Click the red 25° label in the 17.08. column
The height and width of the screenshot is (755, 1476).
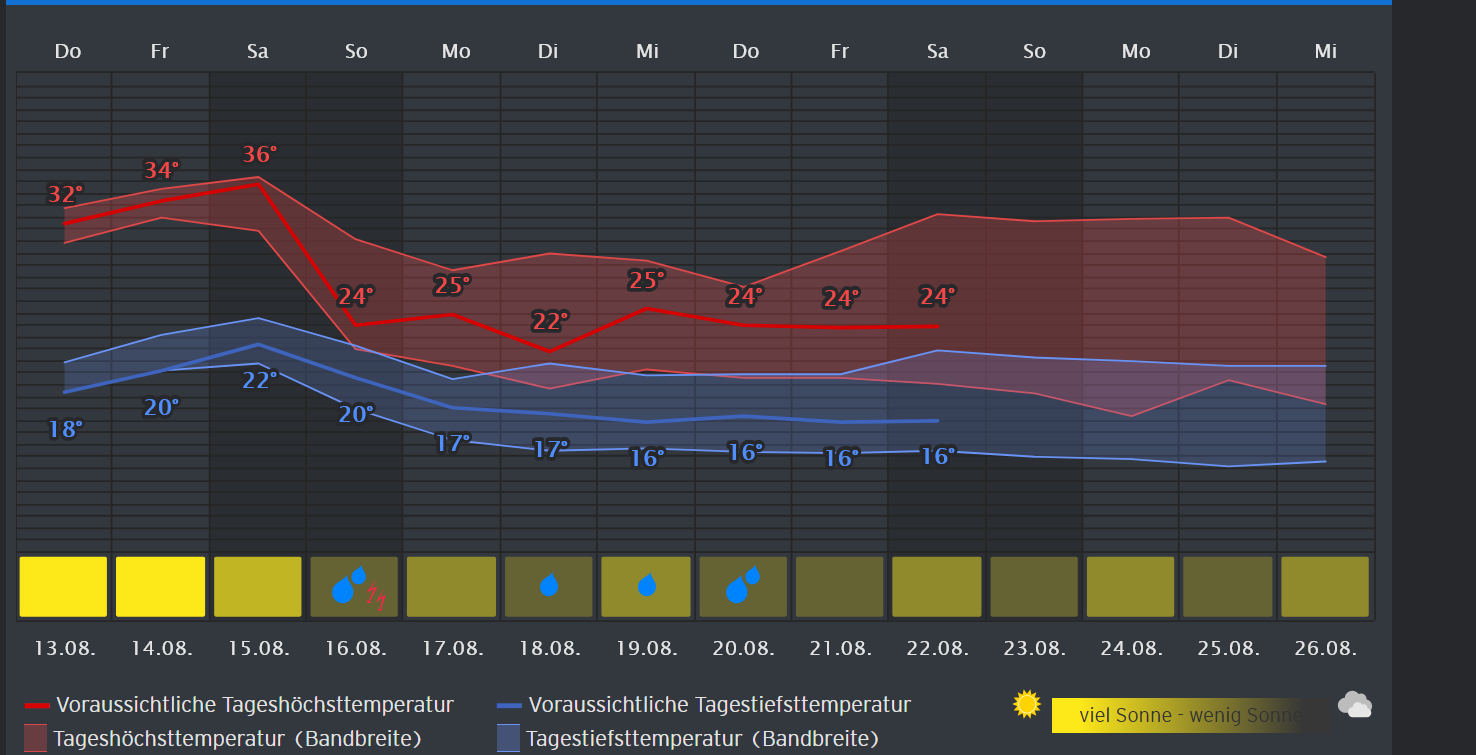[452, 286]
